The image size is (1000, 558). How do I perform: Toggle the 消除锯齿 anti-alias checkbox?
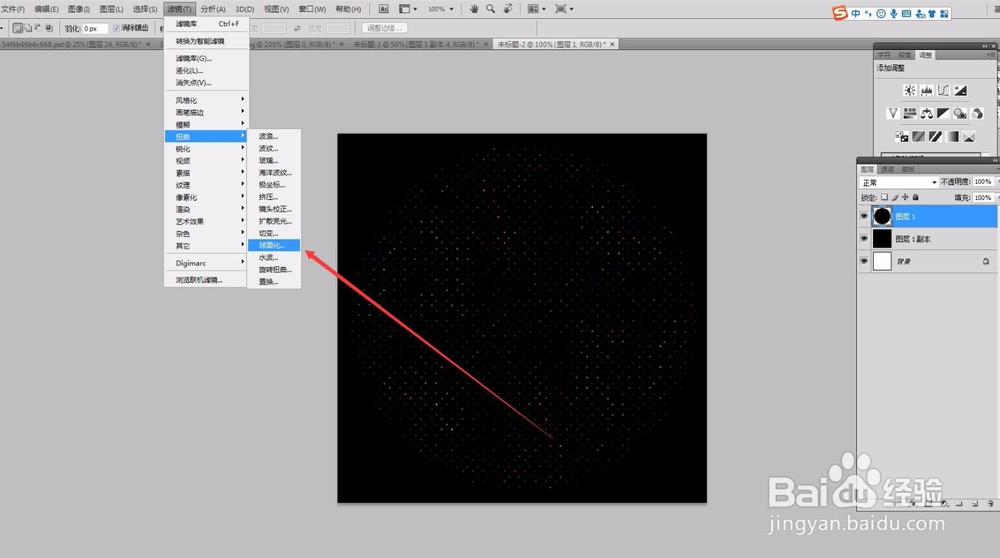(116, 28)
